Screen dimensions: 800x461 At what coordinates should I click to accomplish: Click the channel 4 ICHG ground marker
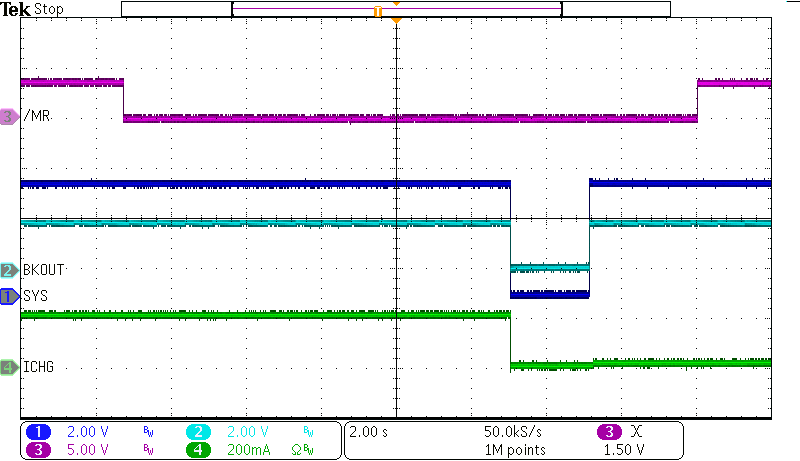tap(9, 367)
